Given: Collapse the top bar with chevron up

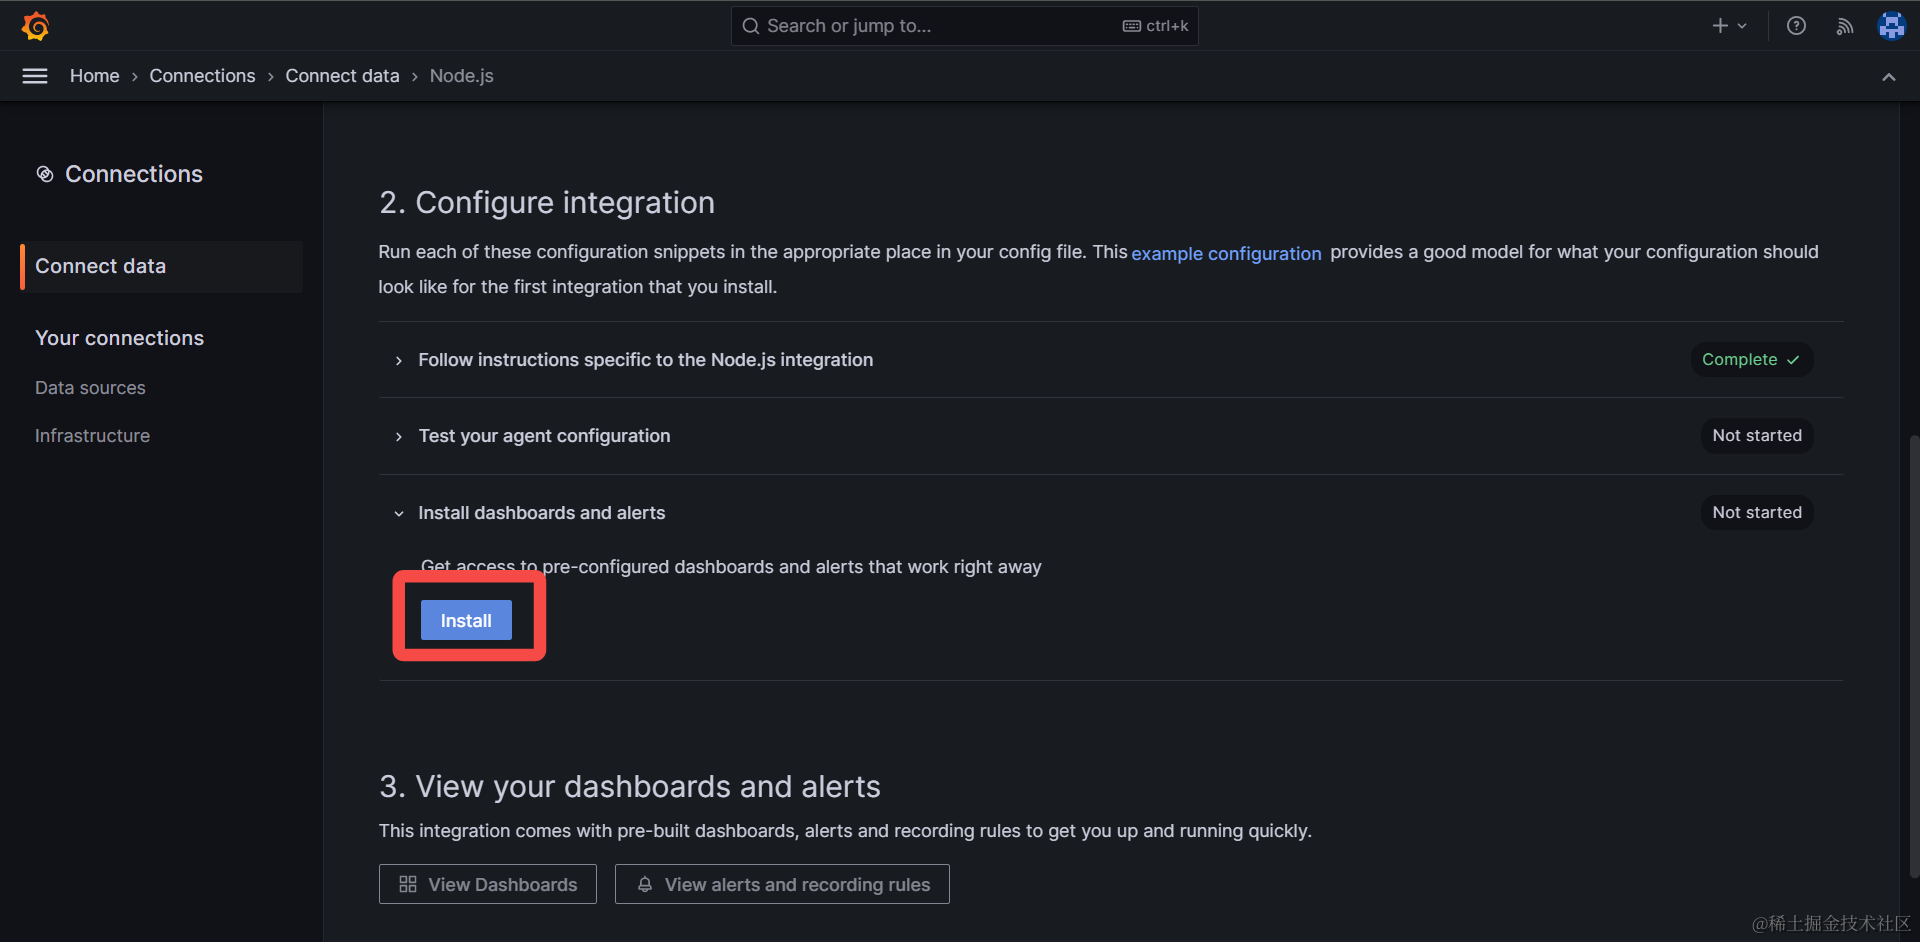Looking at the screenshot, I should [x=1888, y=77].
